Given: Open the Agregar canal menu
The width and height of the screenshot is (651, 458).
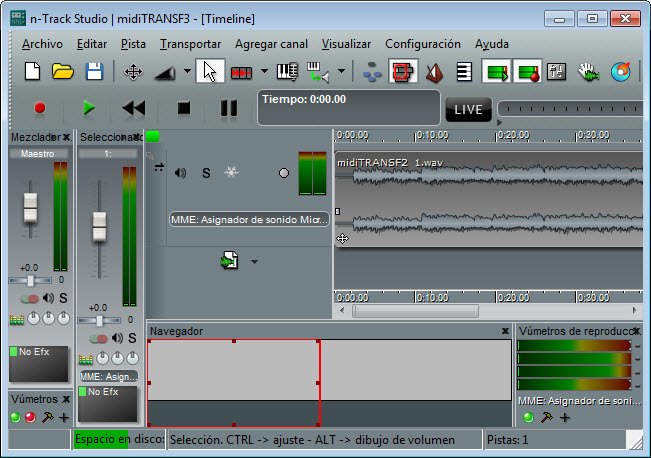Looking at the screenshot, I should (272, 44).
